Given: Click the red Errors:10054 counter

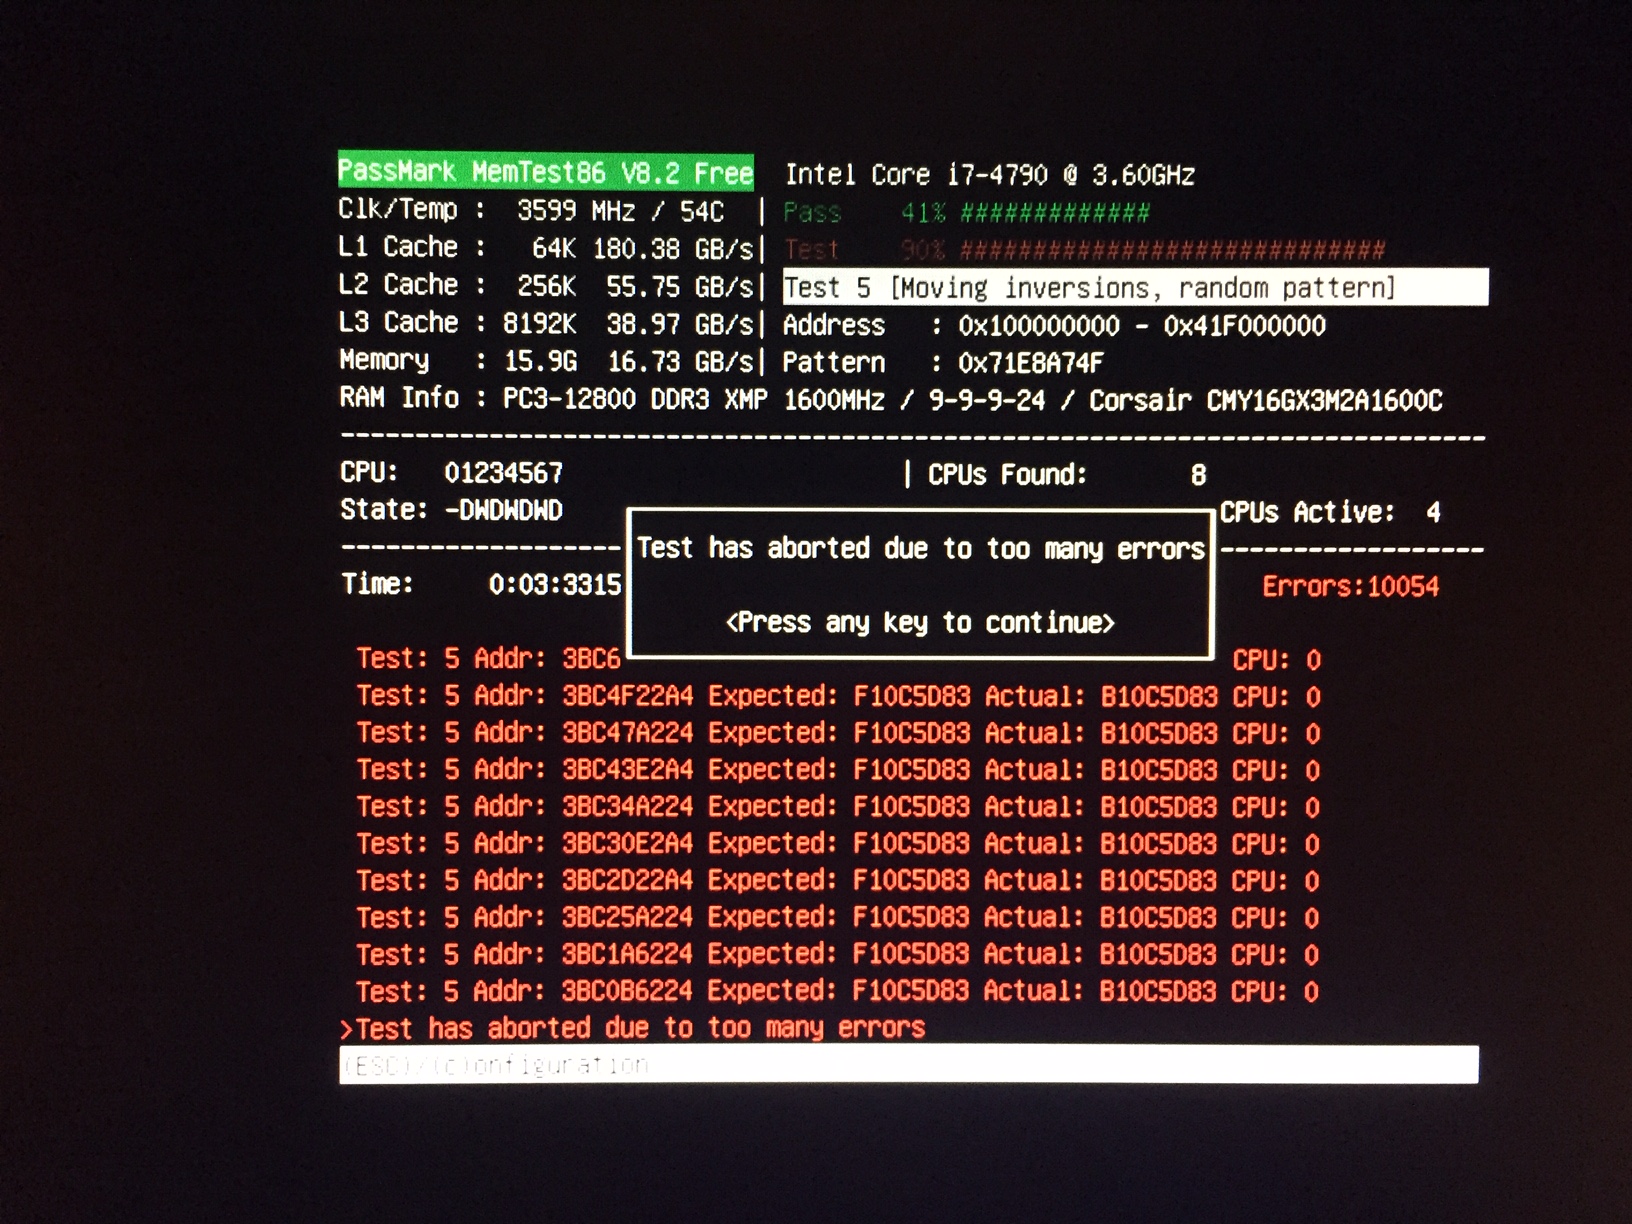Looking at the screenshot, I should tap(1350, 586).
